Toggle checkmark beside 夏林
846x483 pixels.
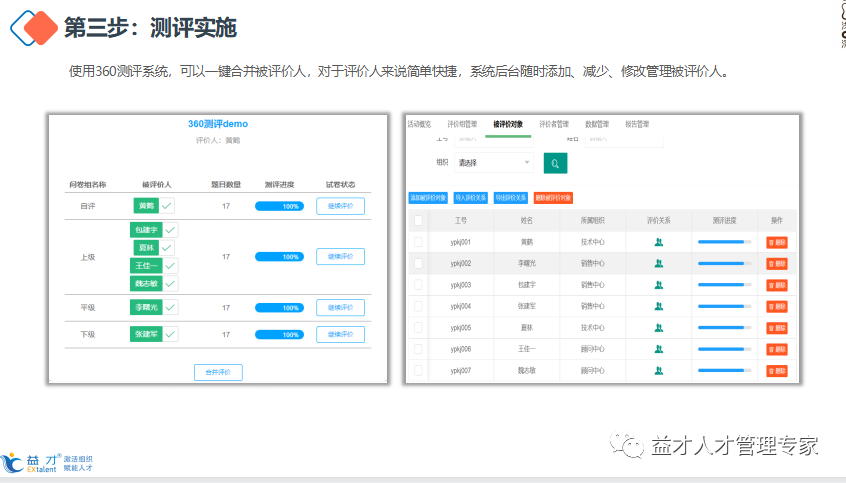[x=167, y=248]
